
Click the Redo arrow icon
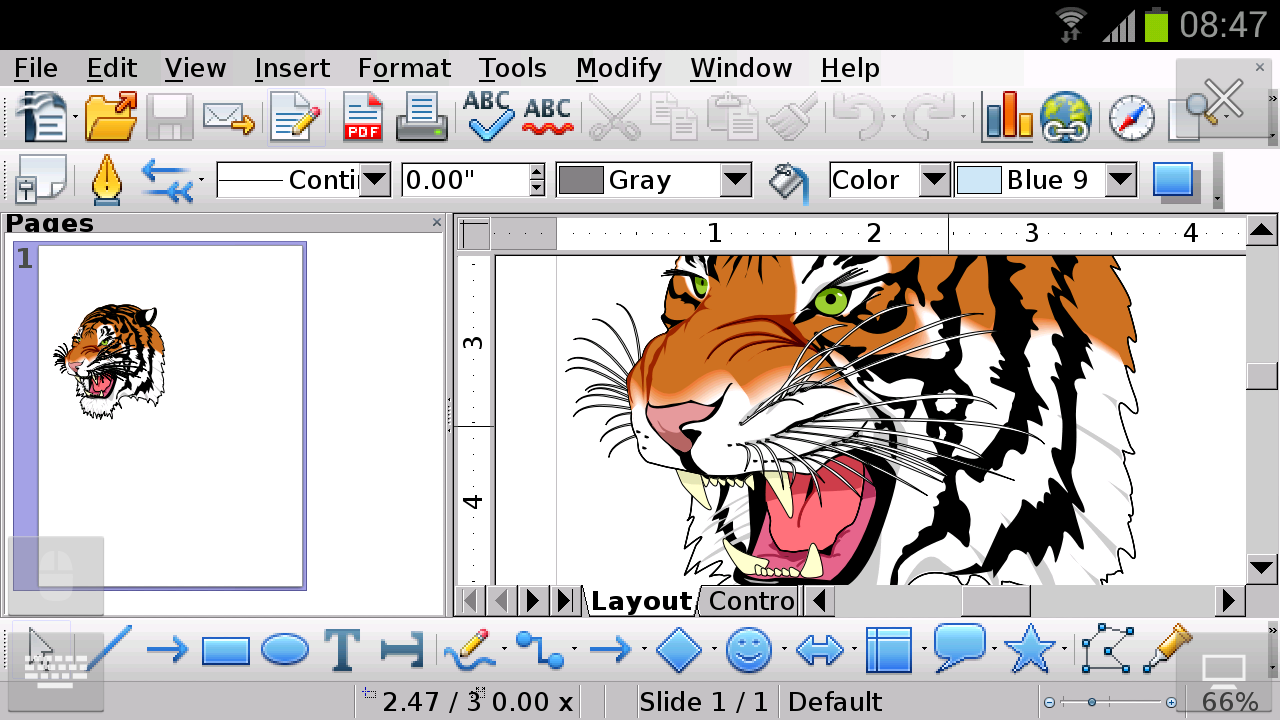pyautogui.click(x=929, y=117)
